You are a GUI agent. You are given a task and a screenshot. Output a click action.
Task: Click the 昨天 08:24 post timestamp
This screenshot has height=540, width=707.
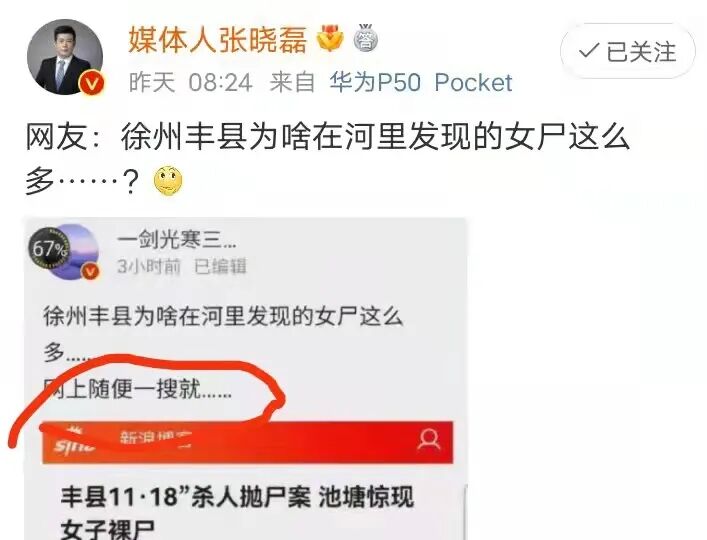point(191,82)
